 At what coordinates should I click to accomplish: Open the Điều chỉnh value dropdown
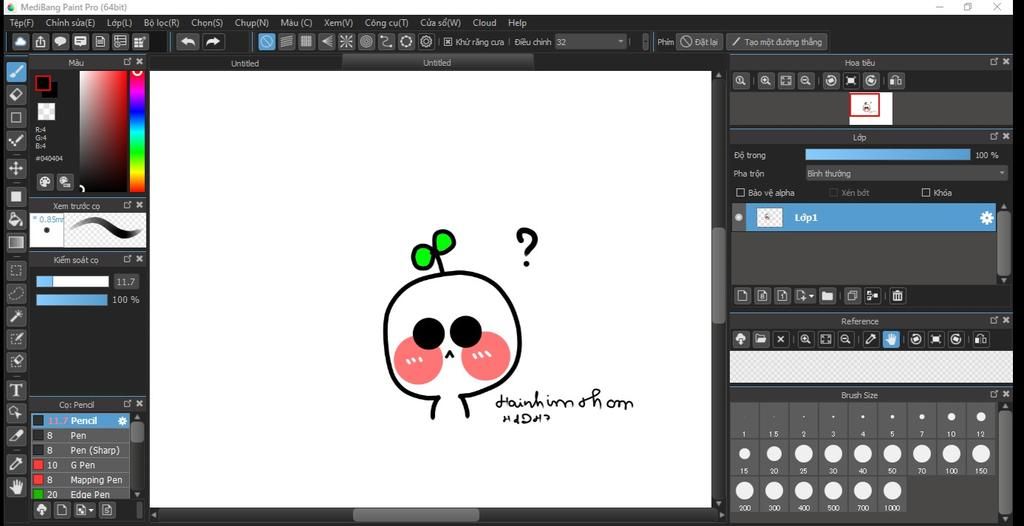tap(590, 42)
